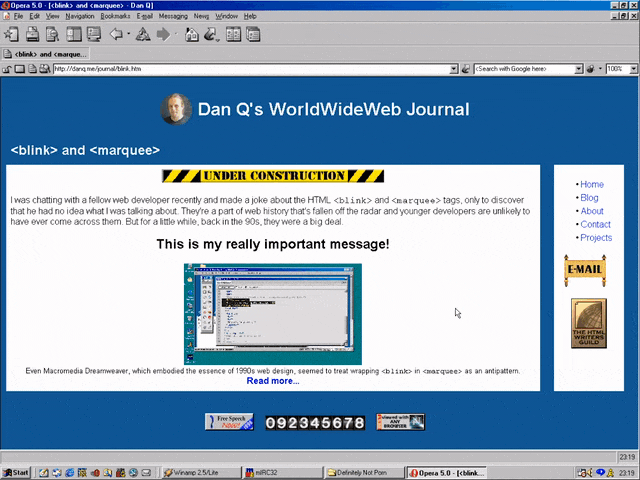640x480 pixels.
Task: Open the Projects link in sidebar
Action: (x=596, y=238)
